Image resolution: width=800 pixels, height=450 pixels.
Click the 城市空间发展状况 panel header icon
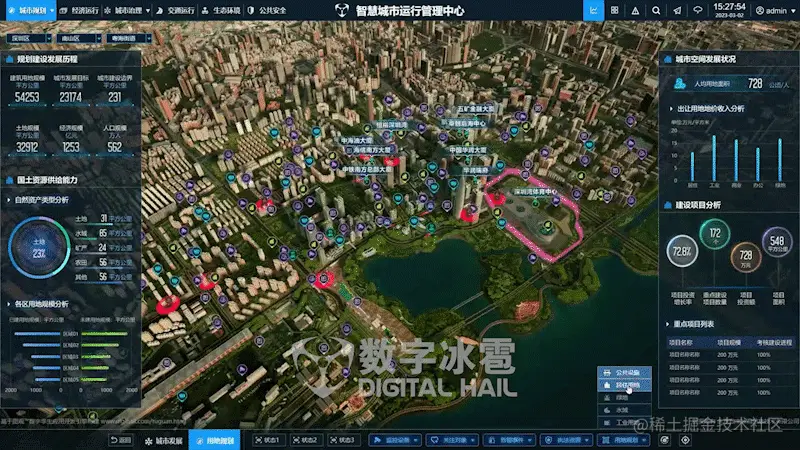pyautogui.click(x=668, y=59)
